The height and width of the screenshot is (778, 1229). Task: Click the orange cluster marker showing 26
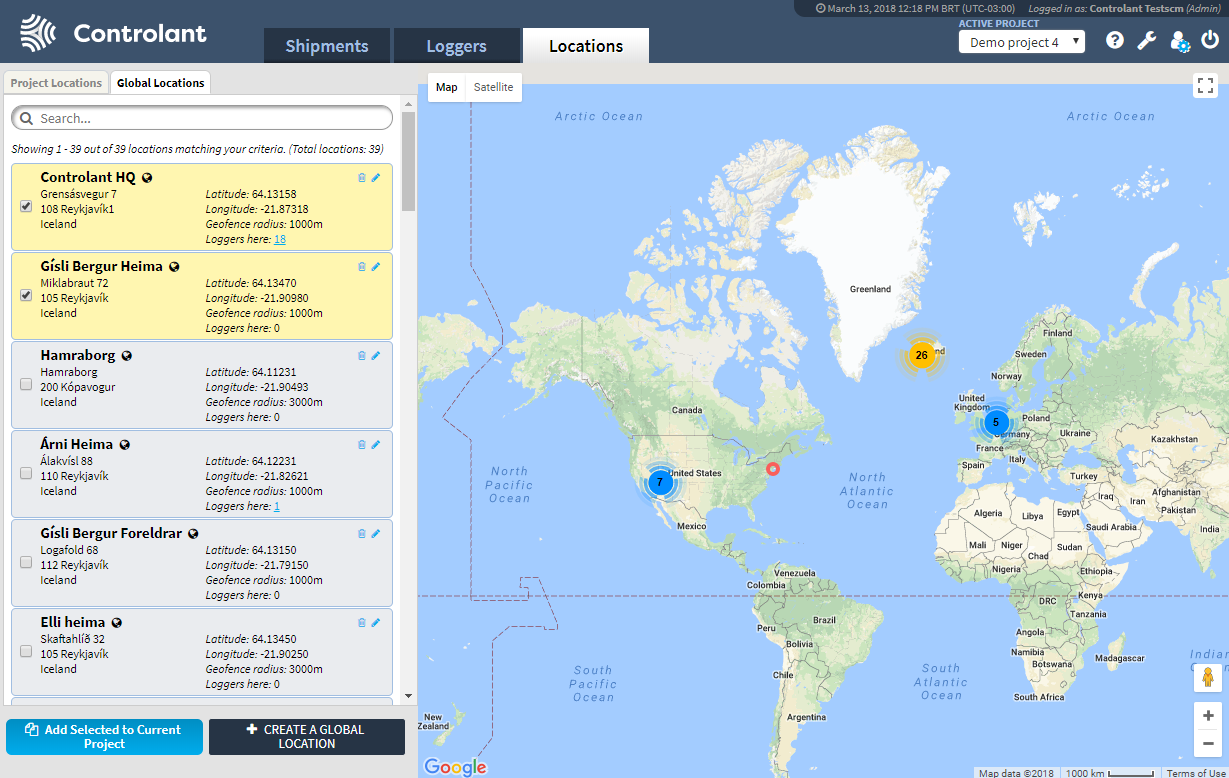point(921,355)
